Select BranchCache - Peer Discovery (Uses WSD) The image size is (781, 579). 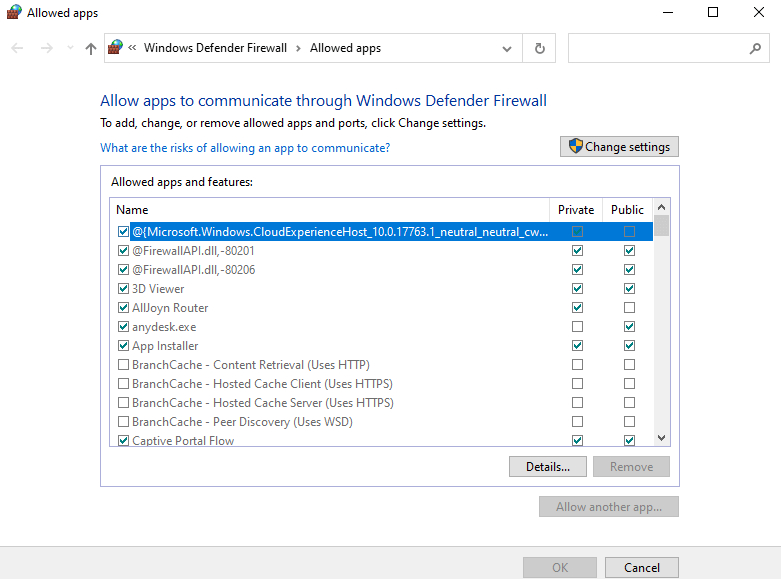[x=242, y=422]
